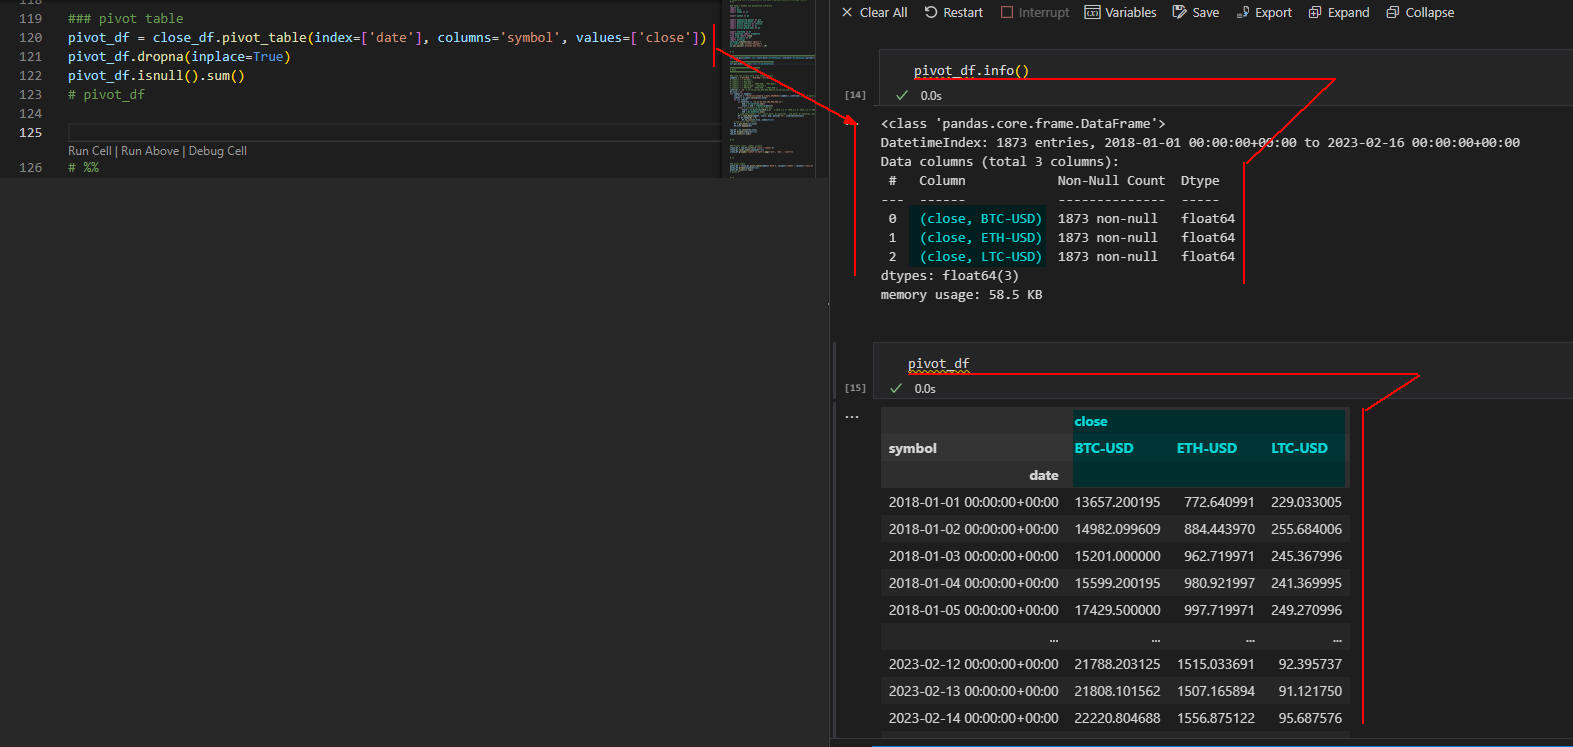The image size is (1573, 747).
Task: Click the LTC value 245.367996
Action: coord(1306,556)
